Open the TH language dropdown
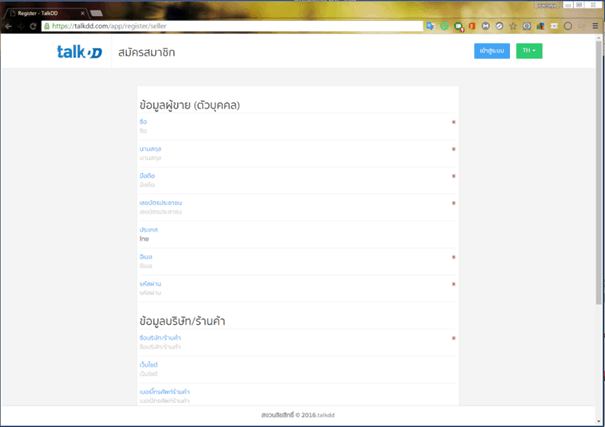 [x=529, y=51]
